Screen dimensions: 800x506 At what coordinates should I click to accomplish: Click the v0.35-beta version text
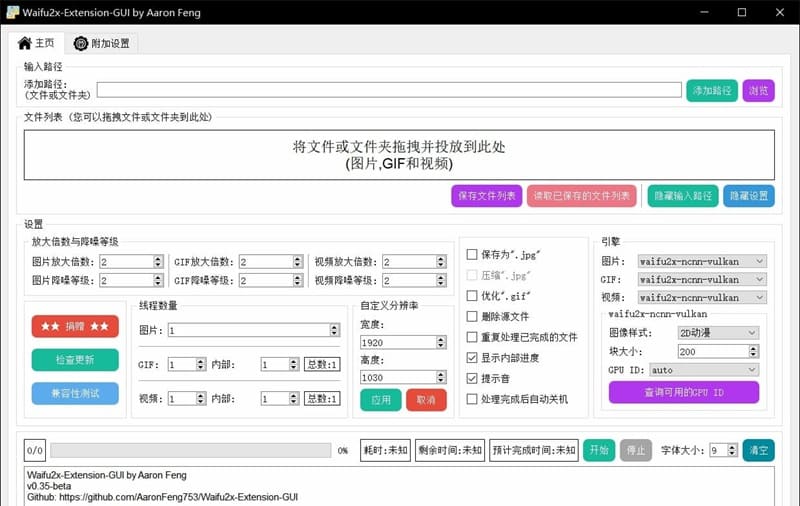[x=49, y=486]
